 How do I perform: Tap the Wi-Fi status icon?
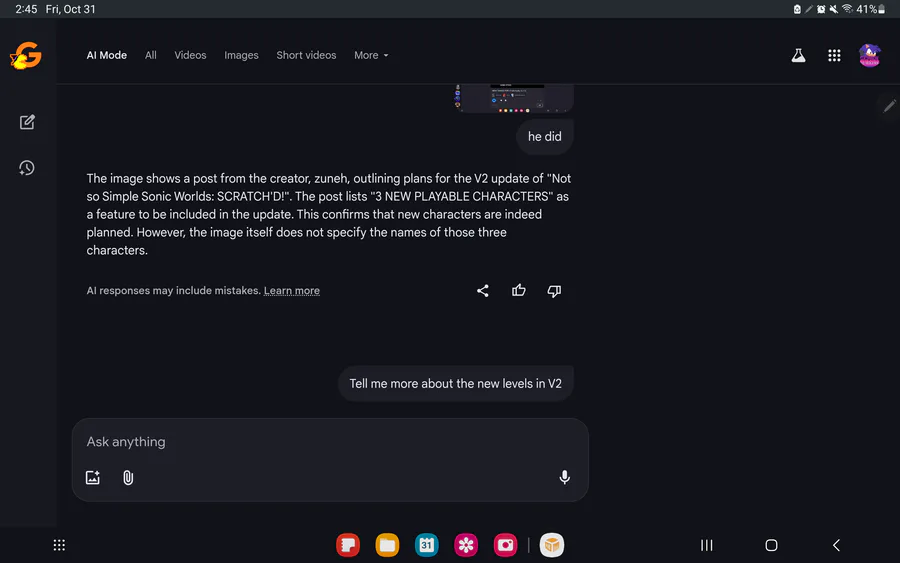click(847, 9)
